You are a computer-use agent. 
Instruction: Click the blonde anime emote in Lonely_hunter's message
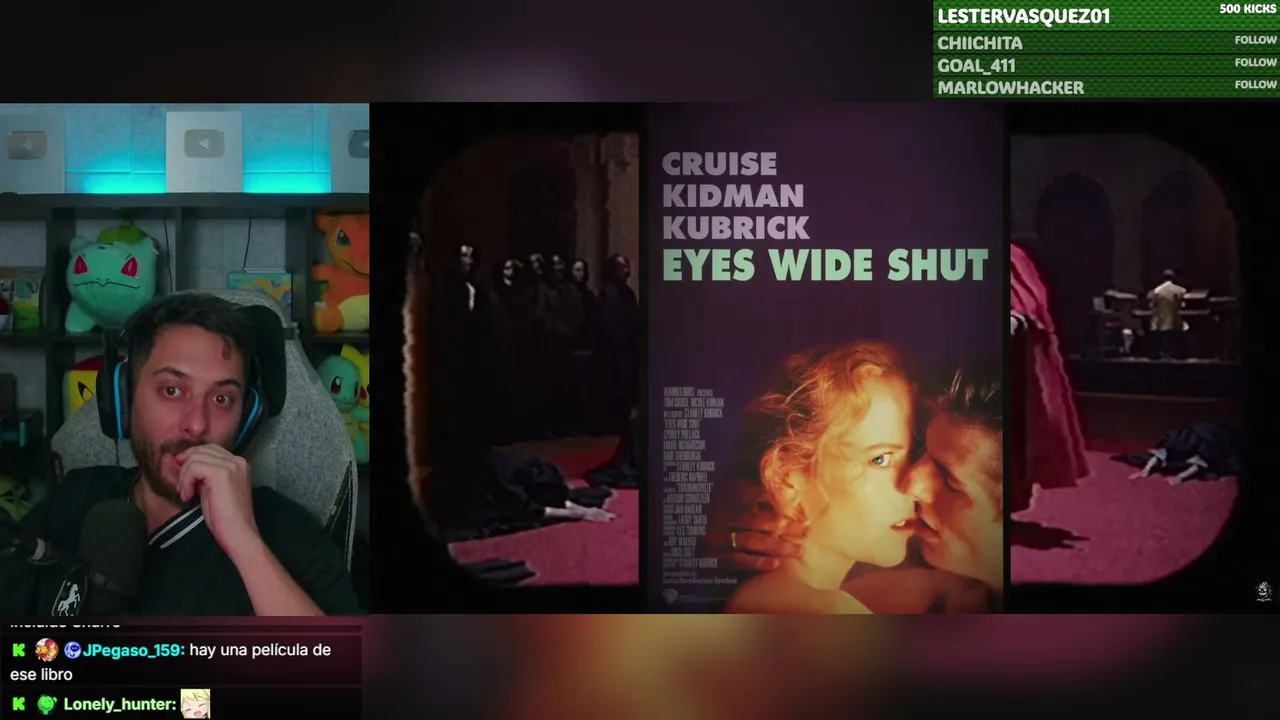pos(195,704)
